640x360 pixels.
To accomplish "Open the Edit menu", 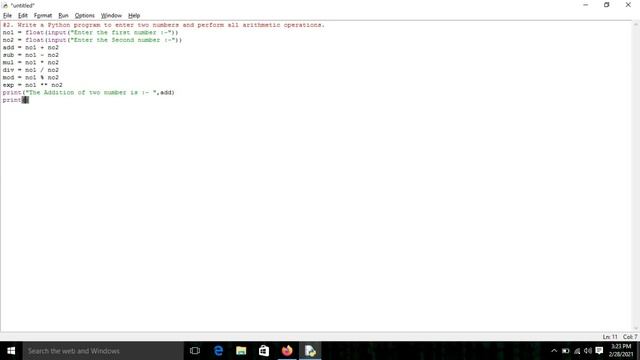I will pyautogui.click(x=23, y=16).
